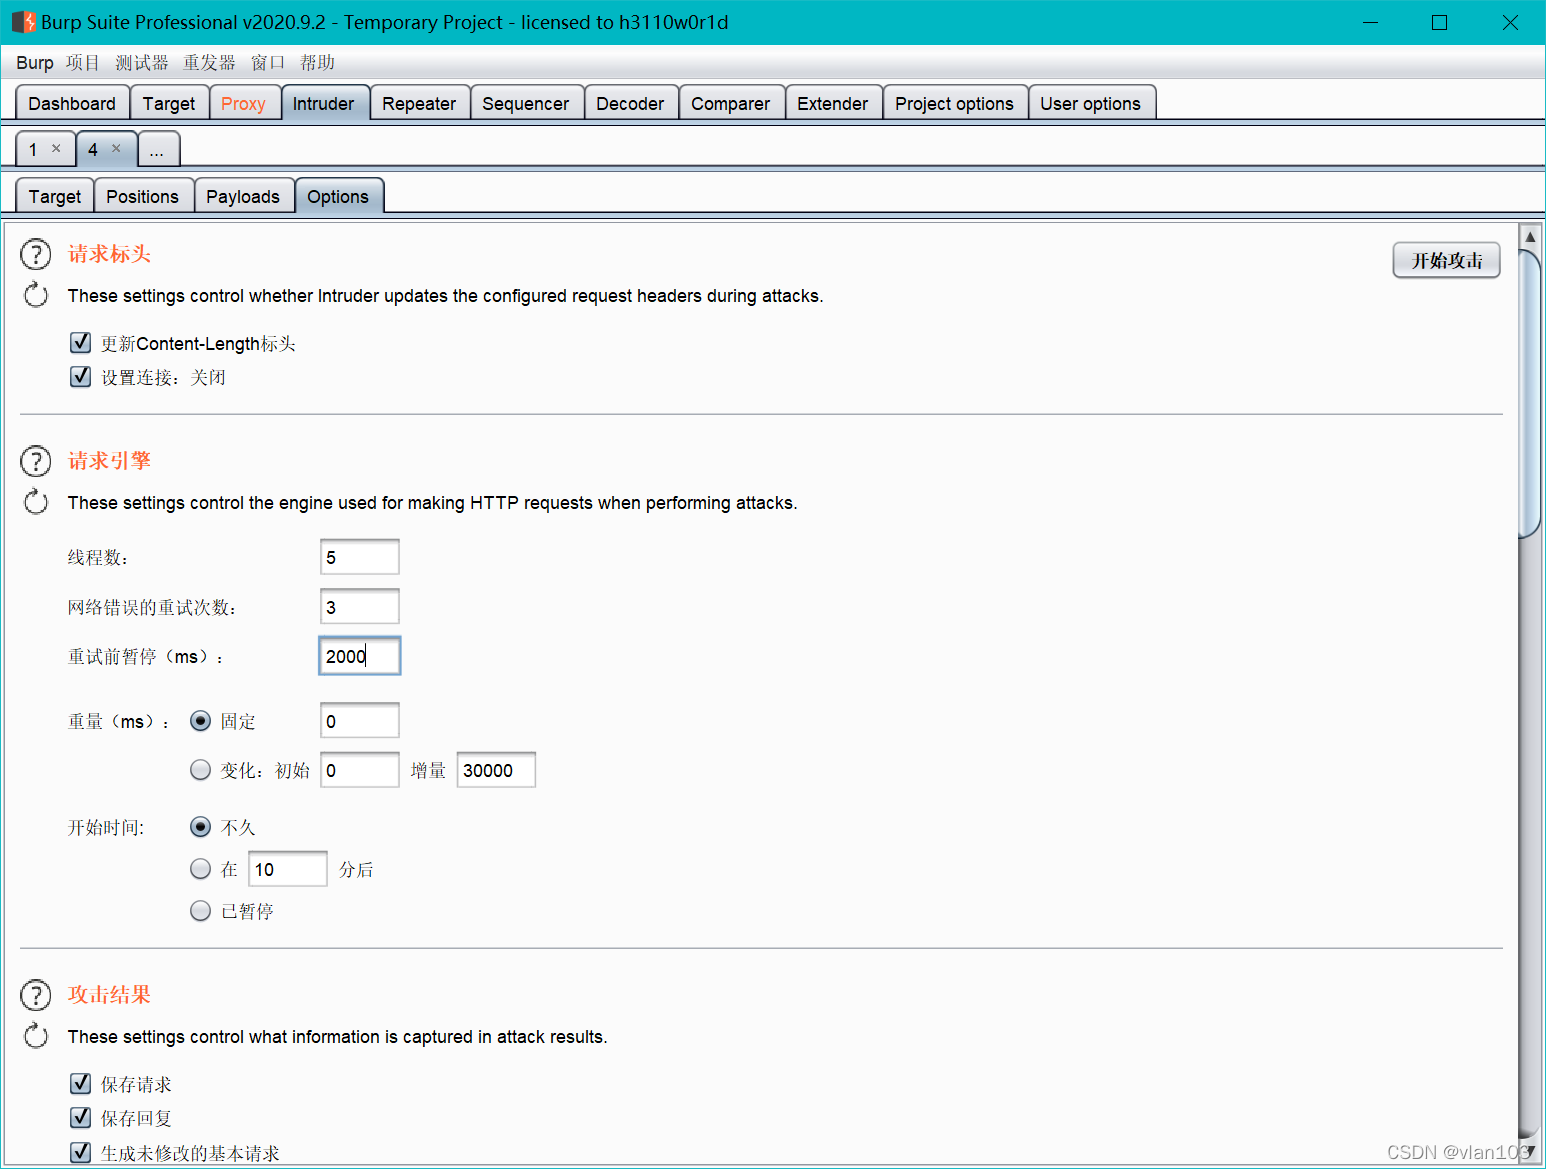Screen dimensions: 1546x1169
Task: Click the 攻击结果 section heading
Action: coord(109,995)
